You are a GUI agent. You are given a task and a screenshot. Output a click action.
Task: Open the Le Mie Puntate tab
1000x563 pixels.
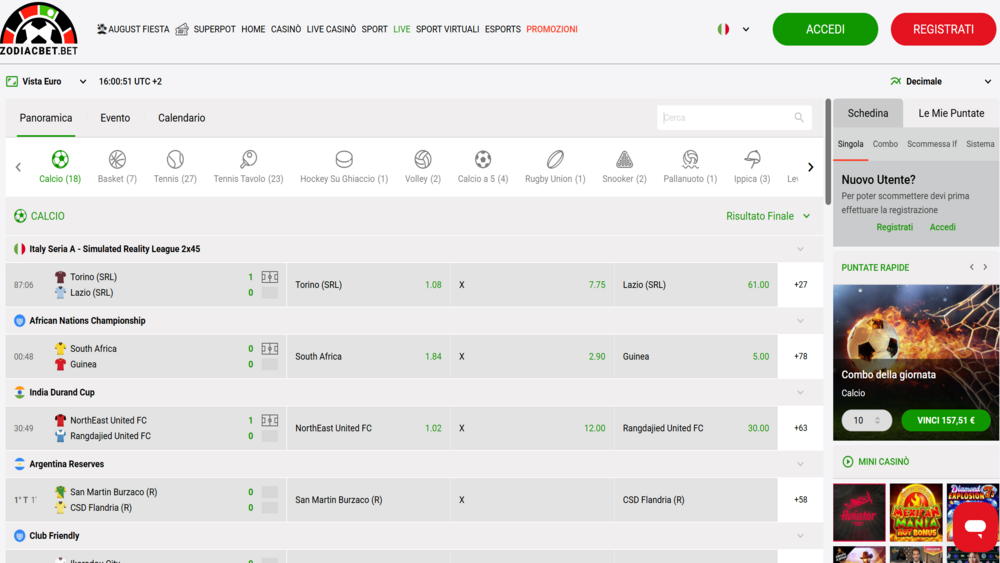pos(951,113)
